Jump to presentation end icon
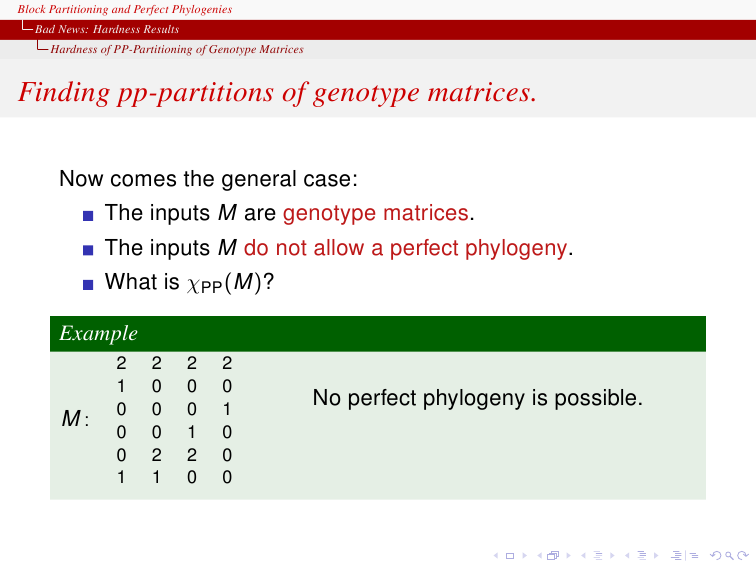 [x=694, y=555]
